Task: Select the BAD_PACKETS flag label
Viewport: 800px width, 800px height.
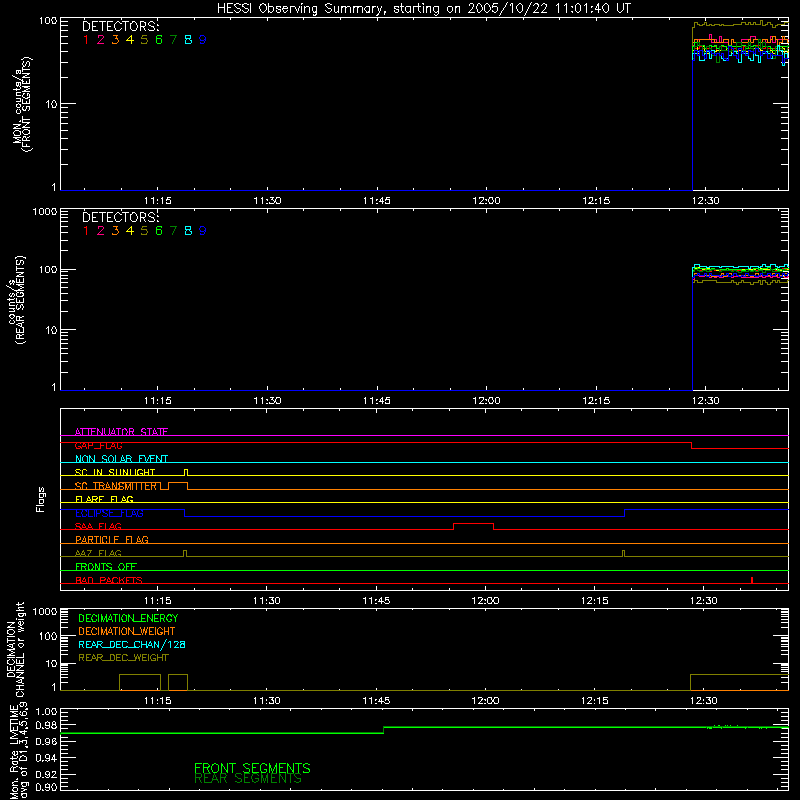Action: (109, 580)
